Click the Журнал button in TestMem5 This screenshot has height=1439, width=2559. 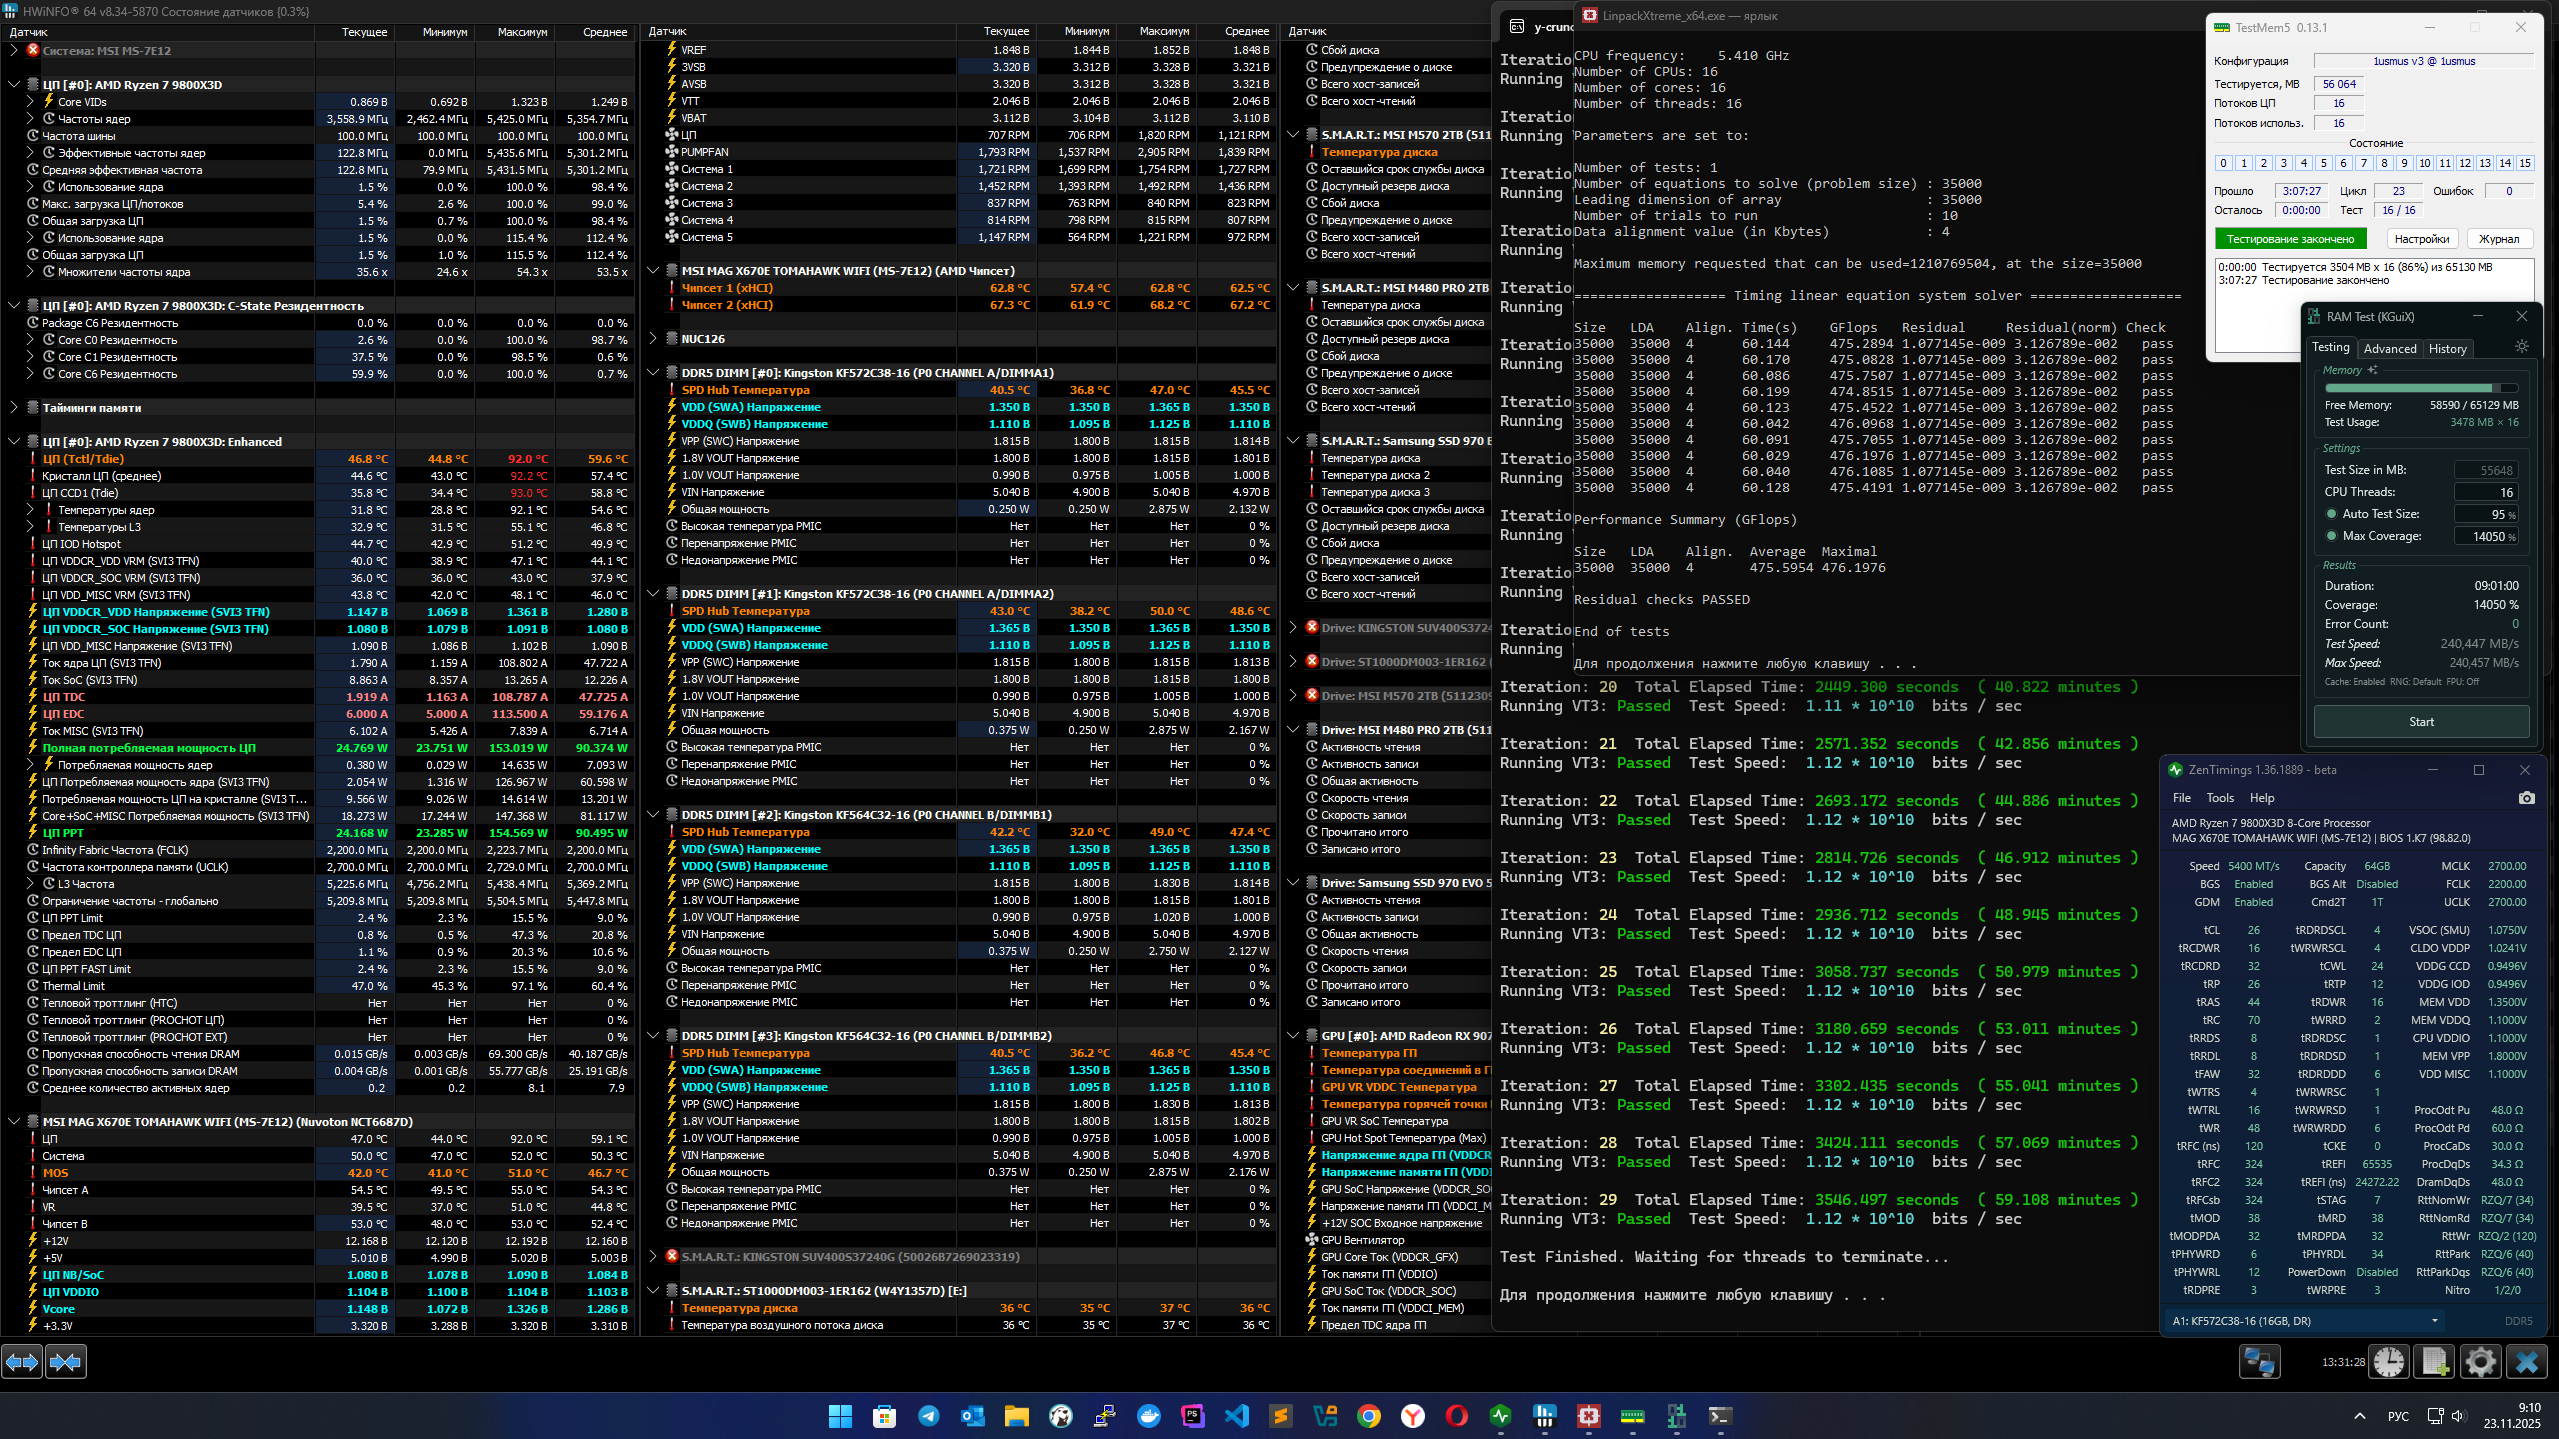tap(2499, 239)
